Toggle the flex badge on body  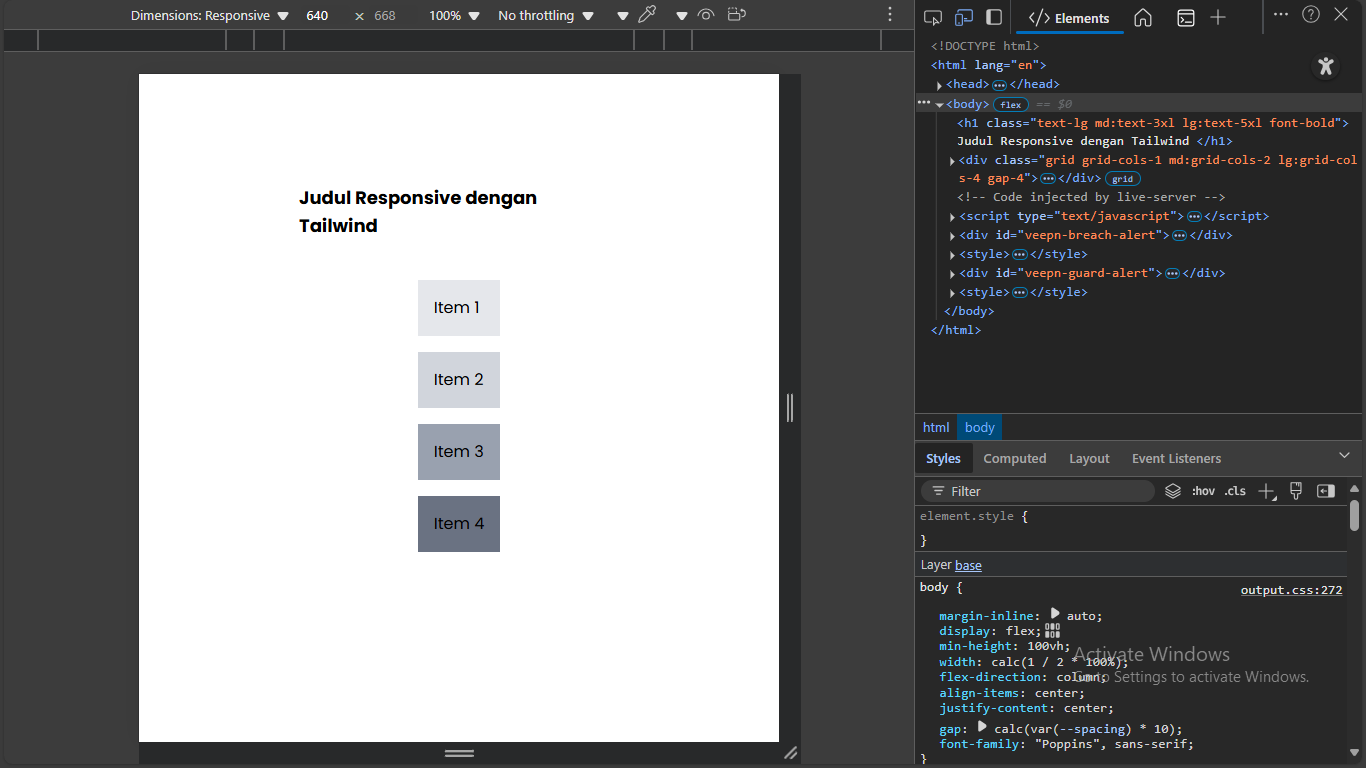(x=1011, y=104)
